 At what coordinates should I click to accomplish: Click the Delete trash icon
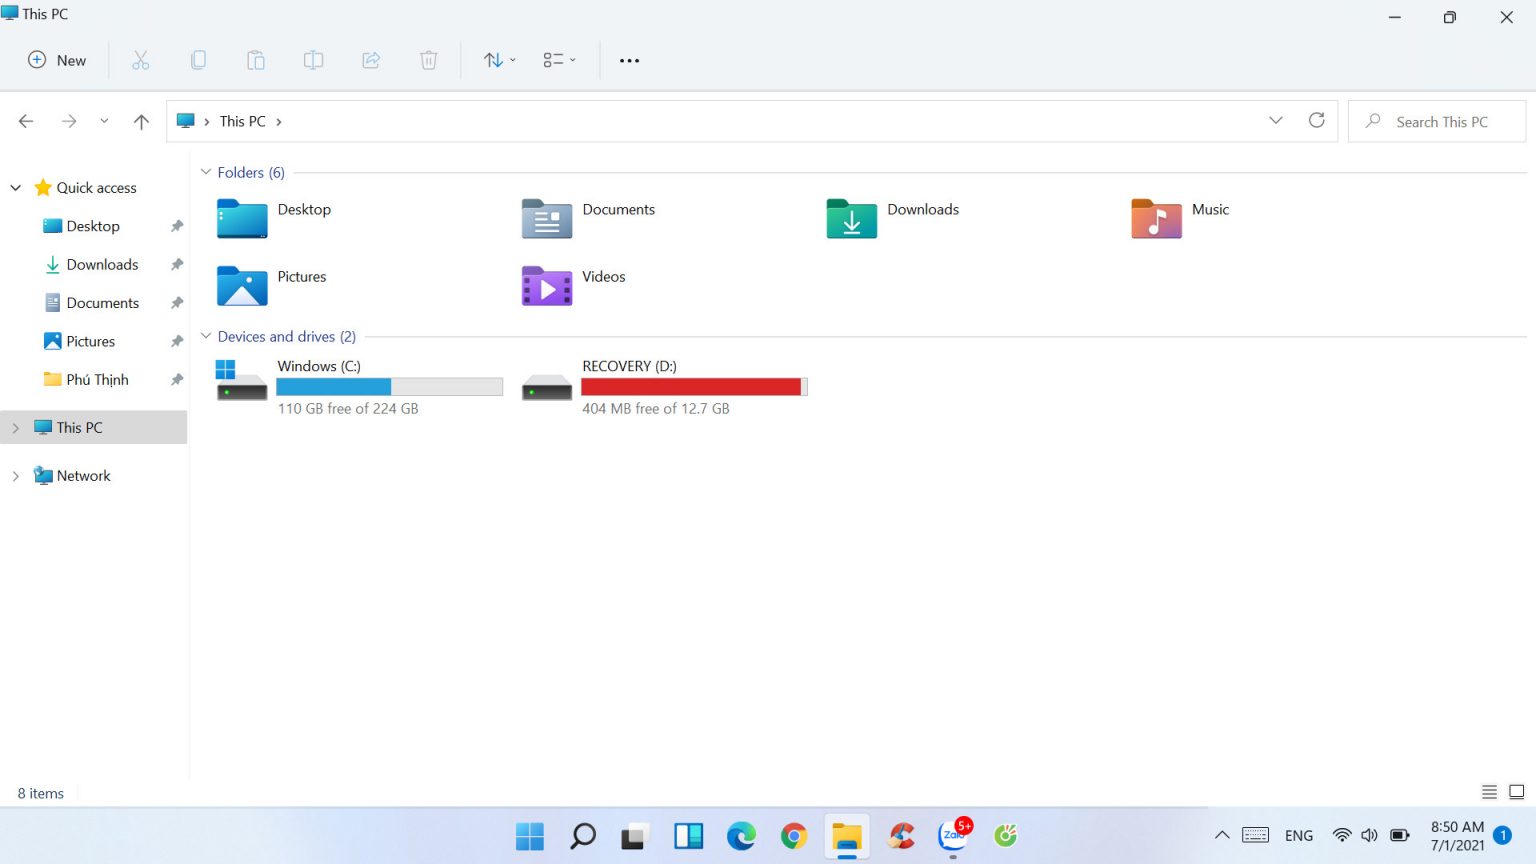click(x=428, y=60)
